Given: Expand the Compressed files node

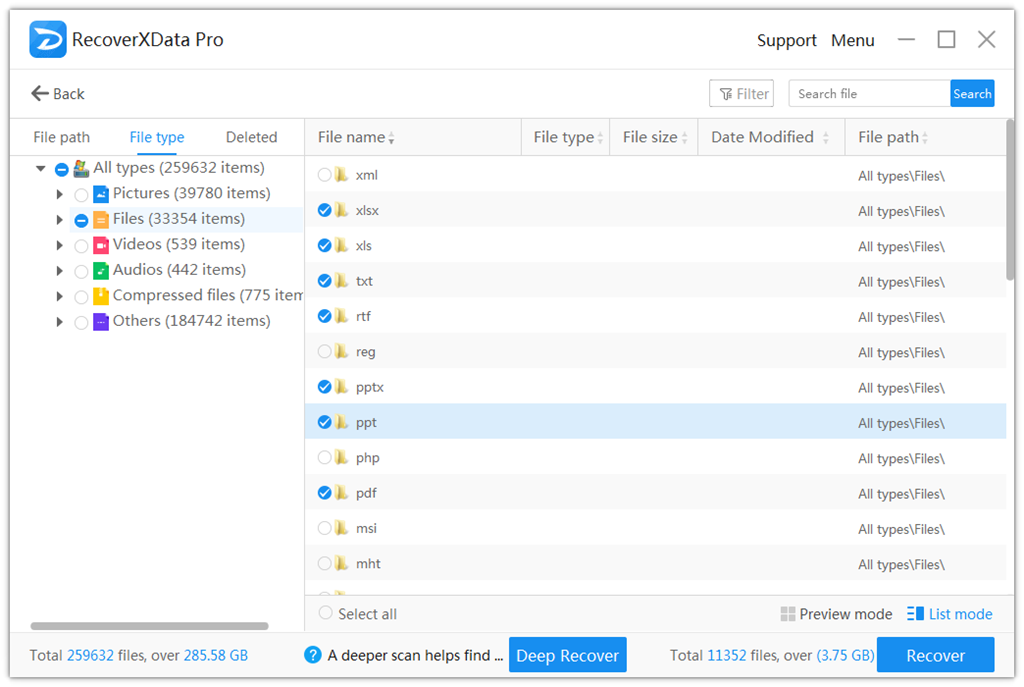Looking at the screenshot, I should pos(59,295).
